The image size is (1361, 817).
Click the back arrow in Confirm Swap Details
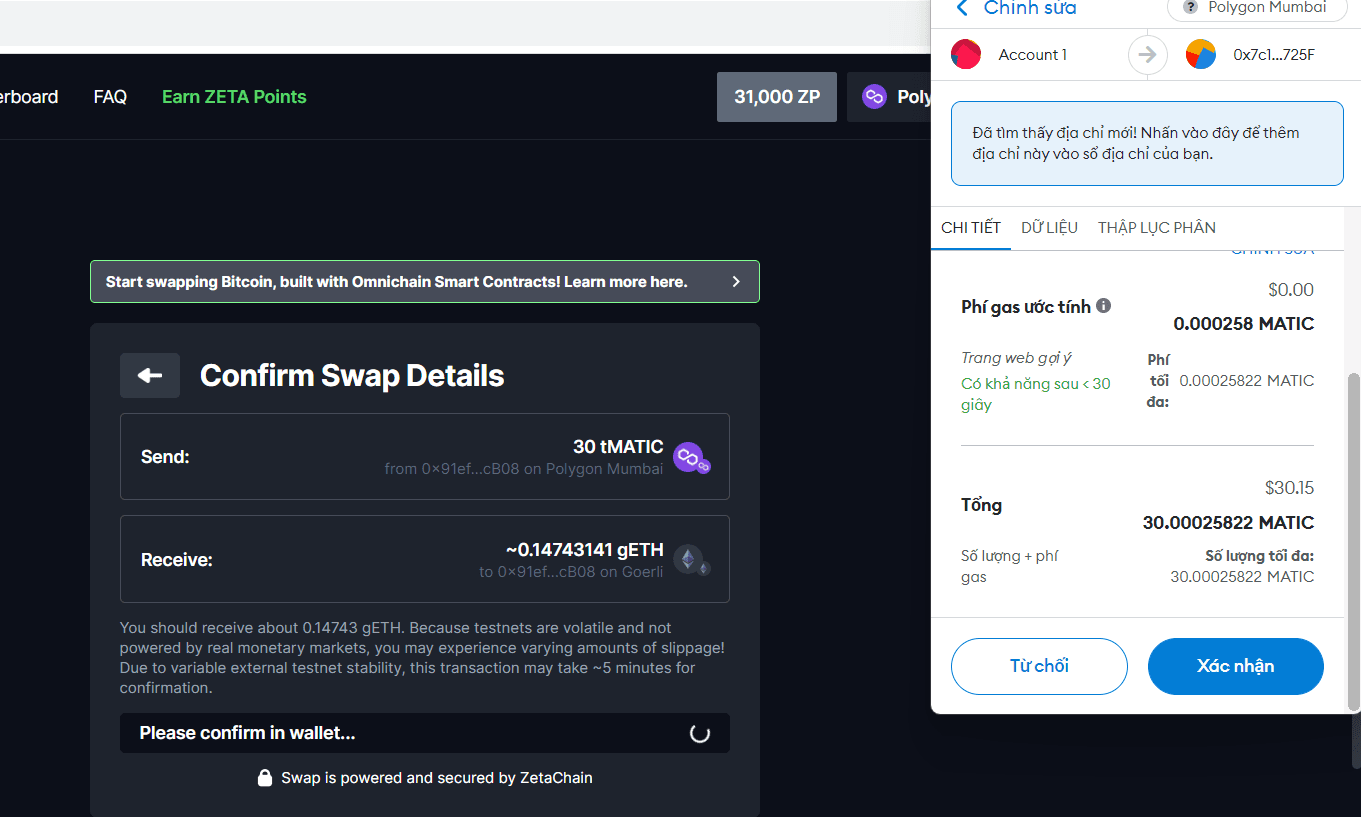150,375
